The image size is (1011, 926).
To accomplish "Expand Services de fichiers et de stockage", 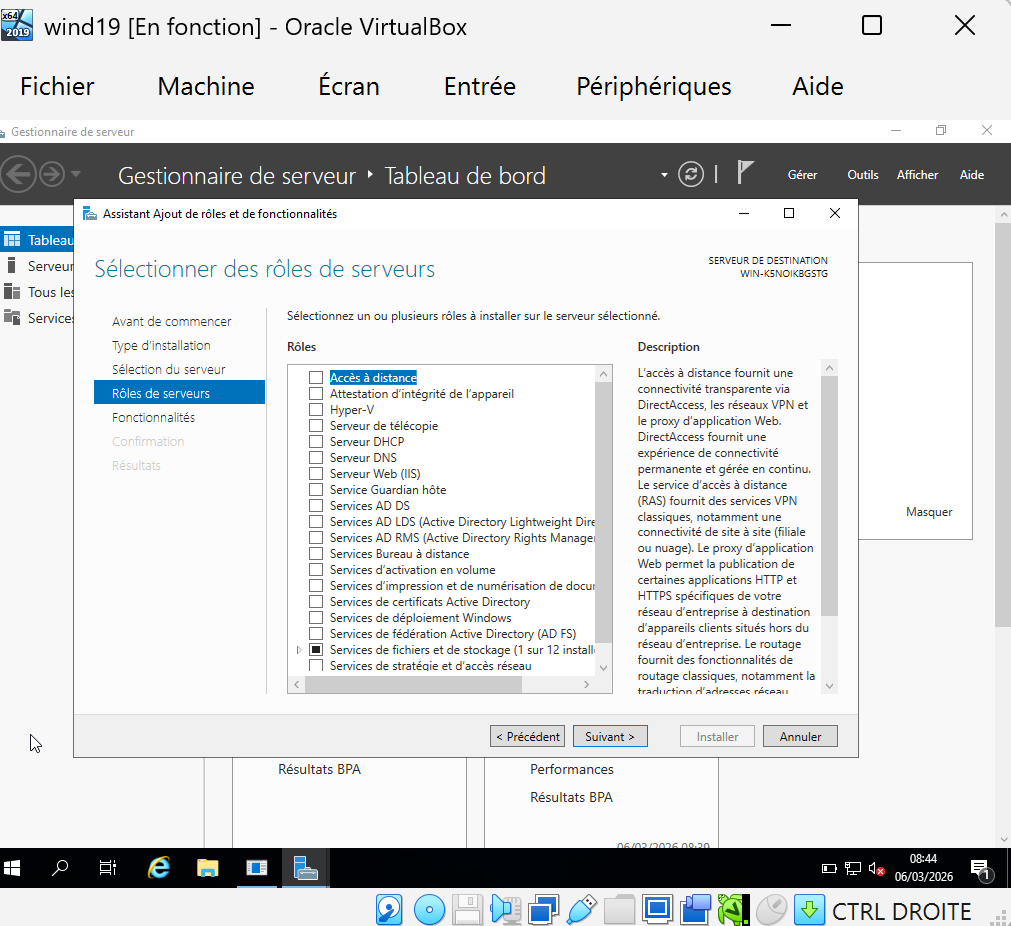I will pyautogui.click(x=299, y=650).
